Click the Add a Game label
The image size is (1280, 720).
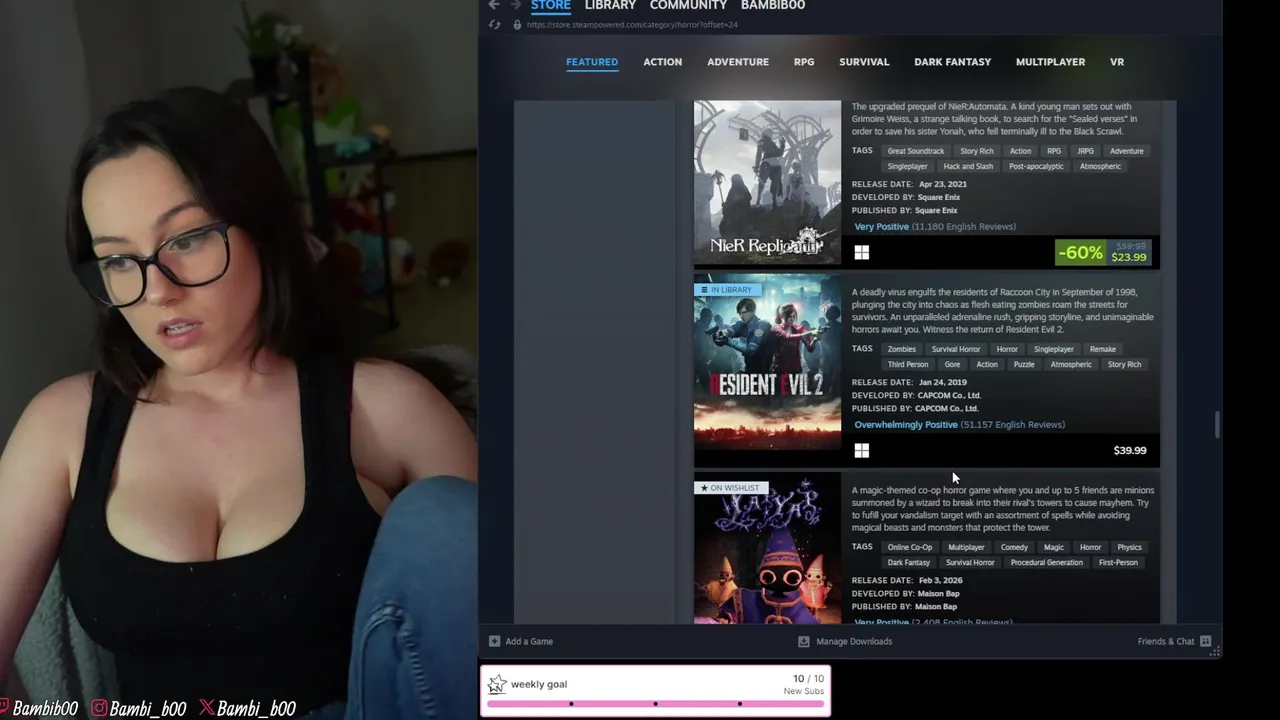pos(529,641)
